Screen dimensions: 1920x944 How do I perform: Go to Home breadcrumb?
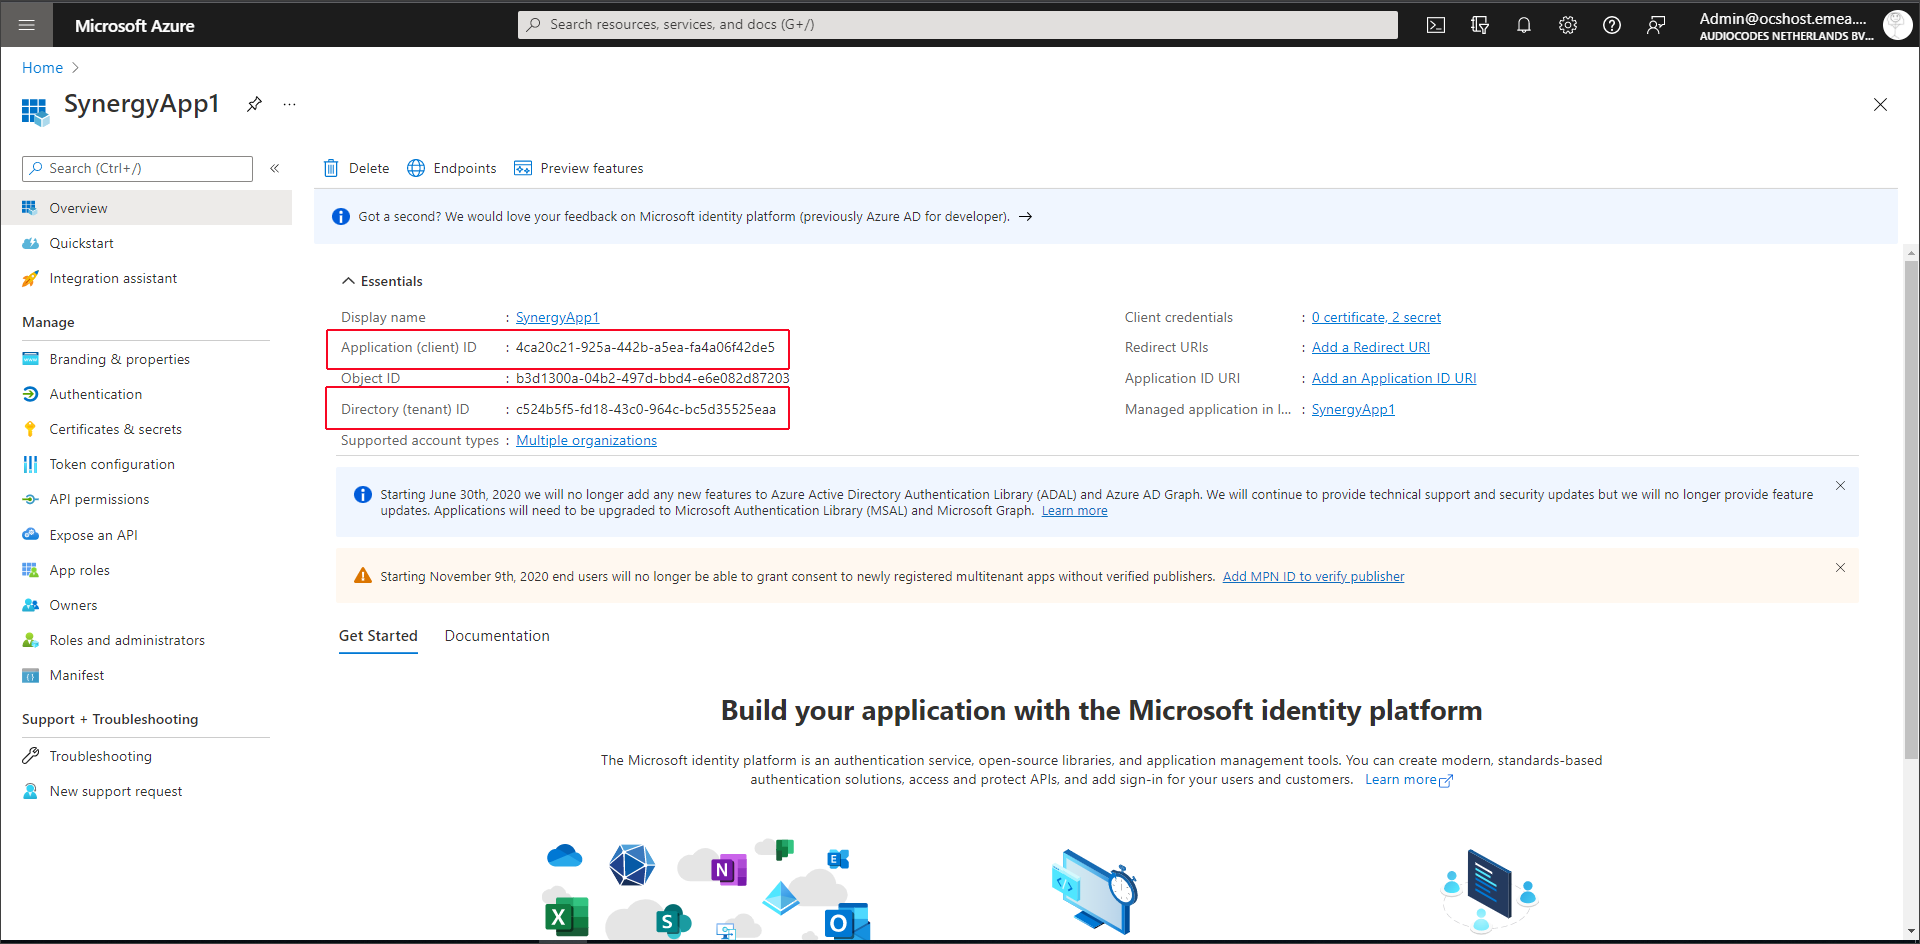pyautogui.click(x=42, y=68)
